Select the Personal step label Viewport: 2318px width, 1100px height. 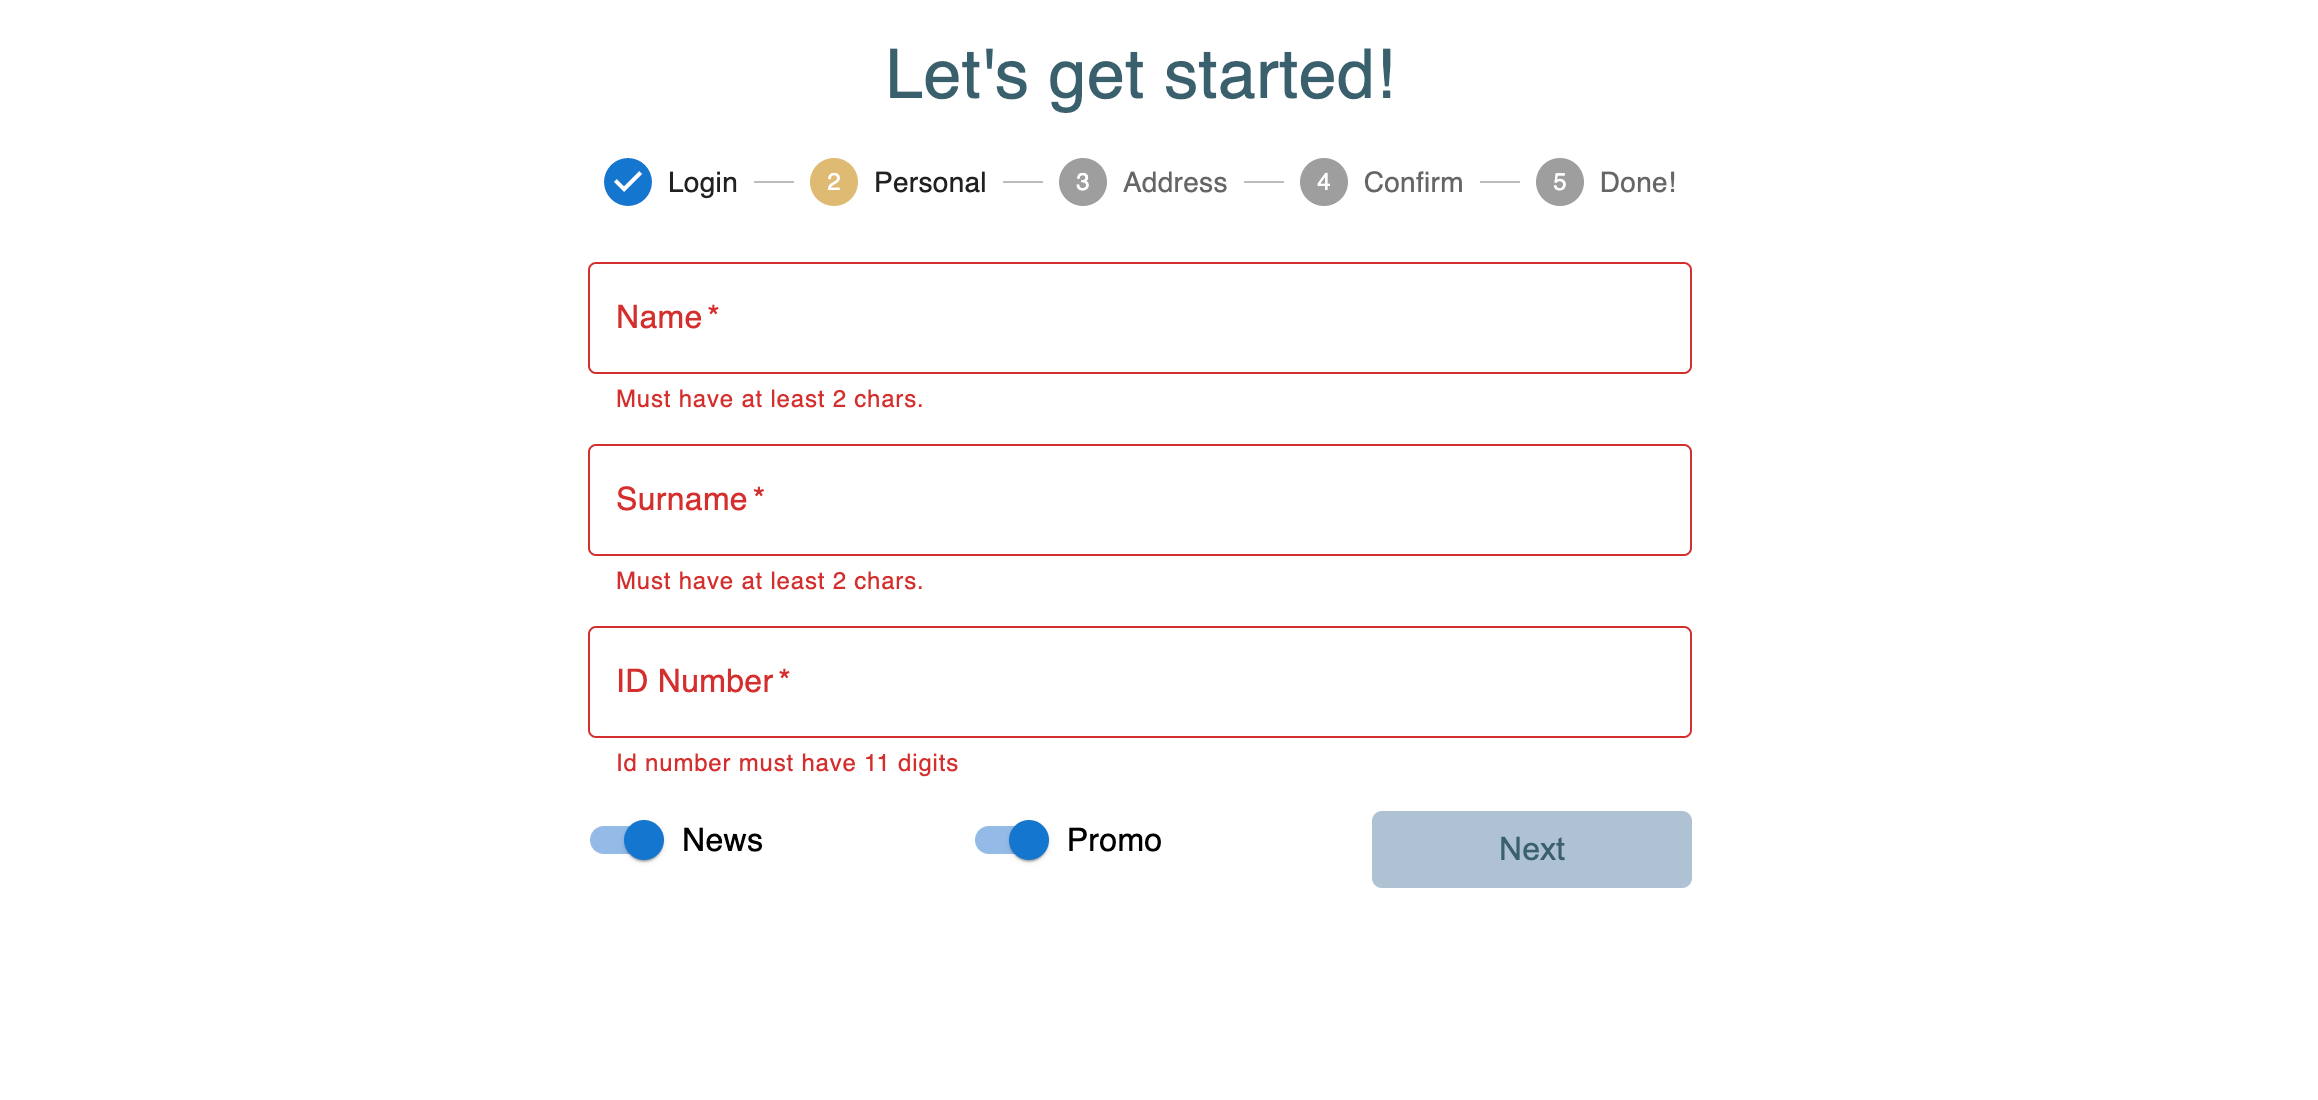click(x=929, y=182)
